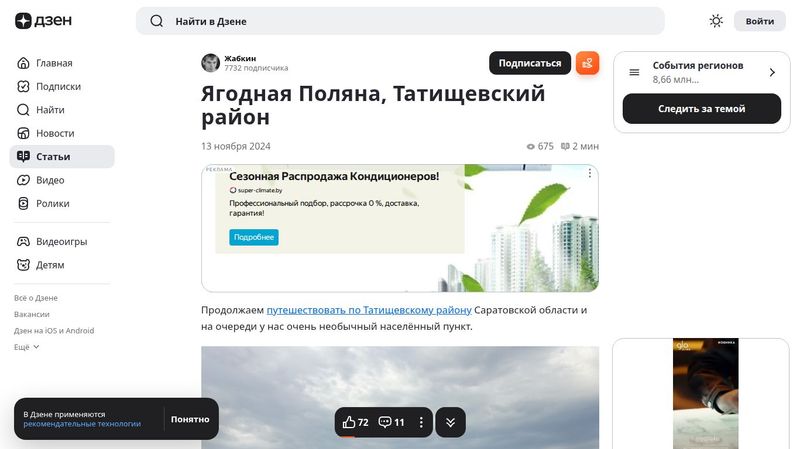Collapse bottom bar with double chevron
800x449 pixels.
click(x=450, y=422)
